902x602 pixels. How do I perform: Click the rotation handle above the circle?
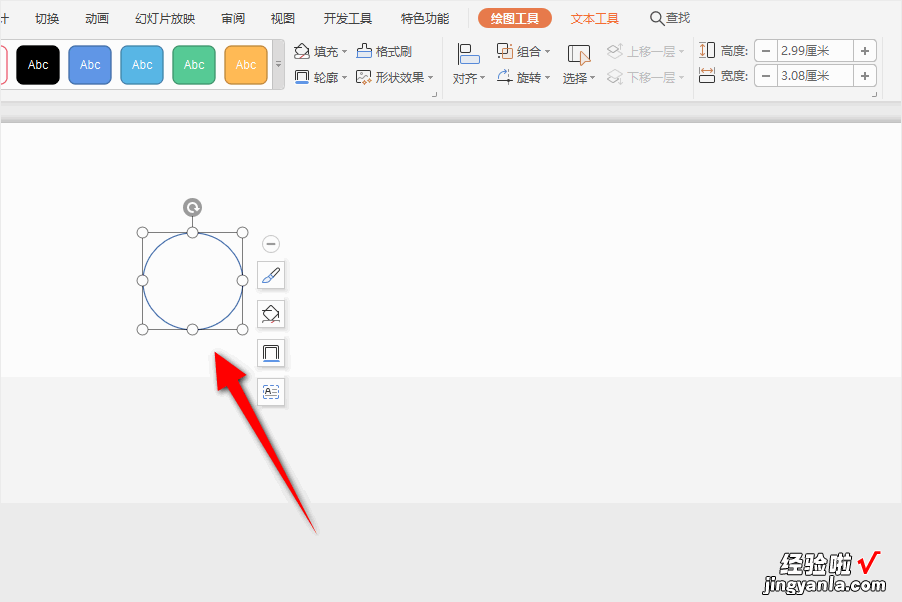pos(192,207)
